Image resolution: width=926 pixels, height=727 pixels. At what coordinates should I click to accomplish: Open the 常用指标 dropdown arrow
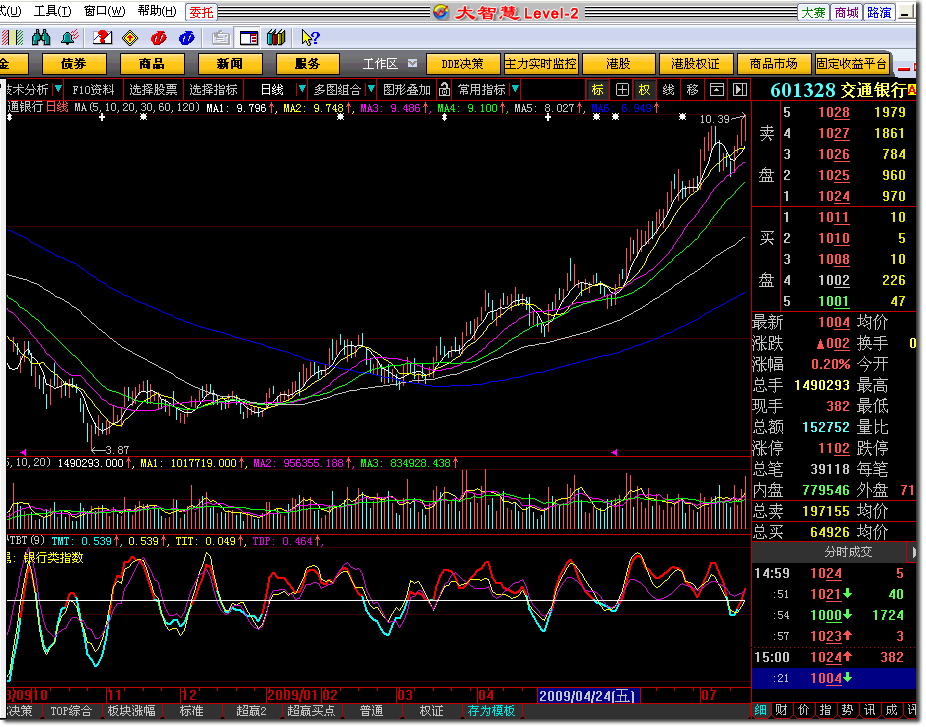(x=515, y=89)
